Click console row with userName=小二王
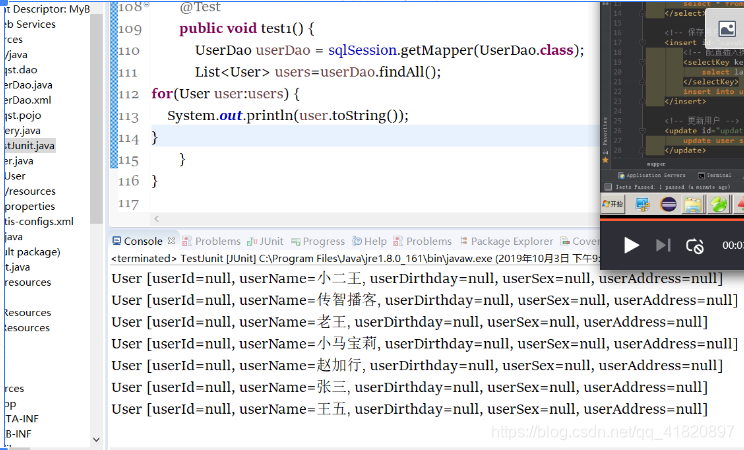This screenshot has width=744, height=450. pos(417,279)
